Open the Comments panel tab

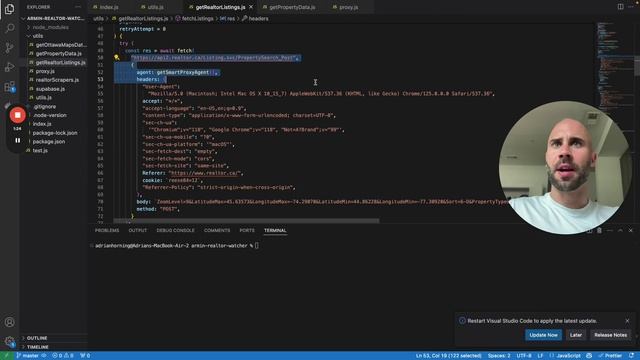217,231
